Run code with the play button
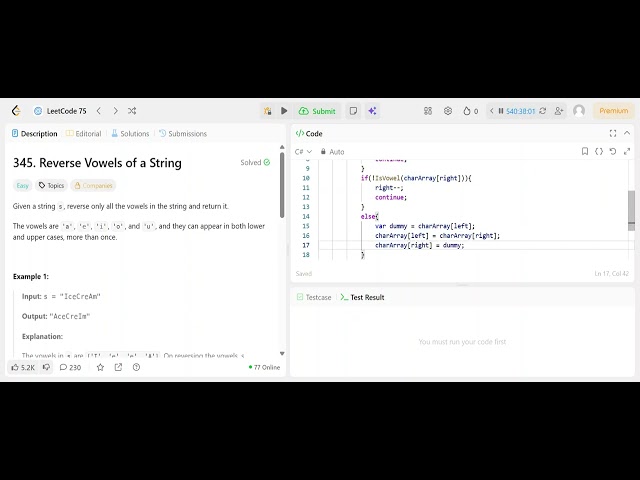 click(x=284, y=111)
